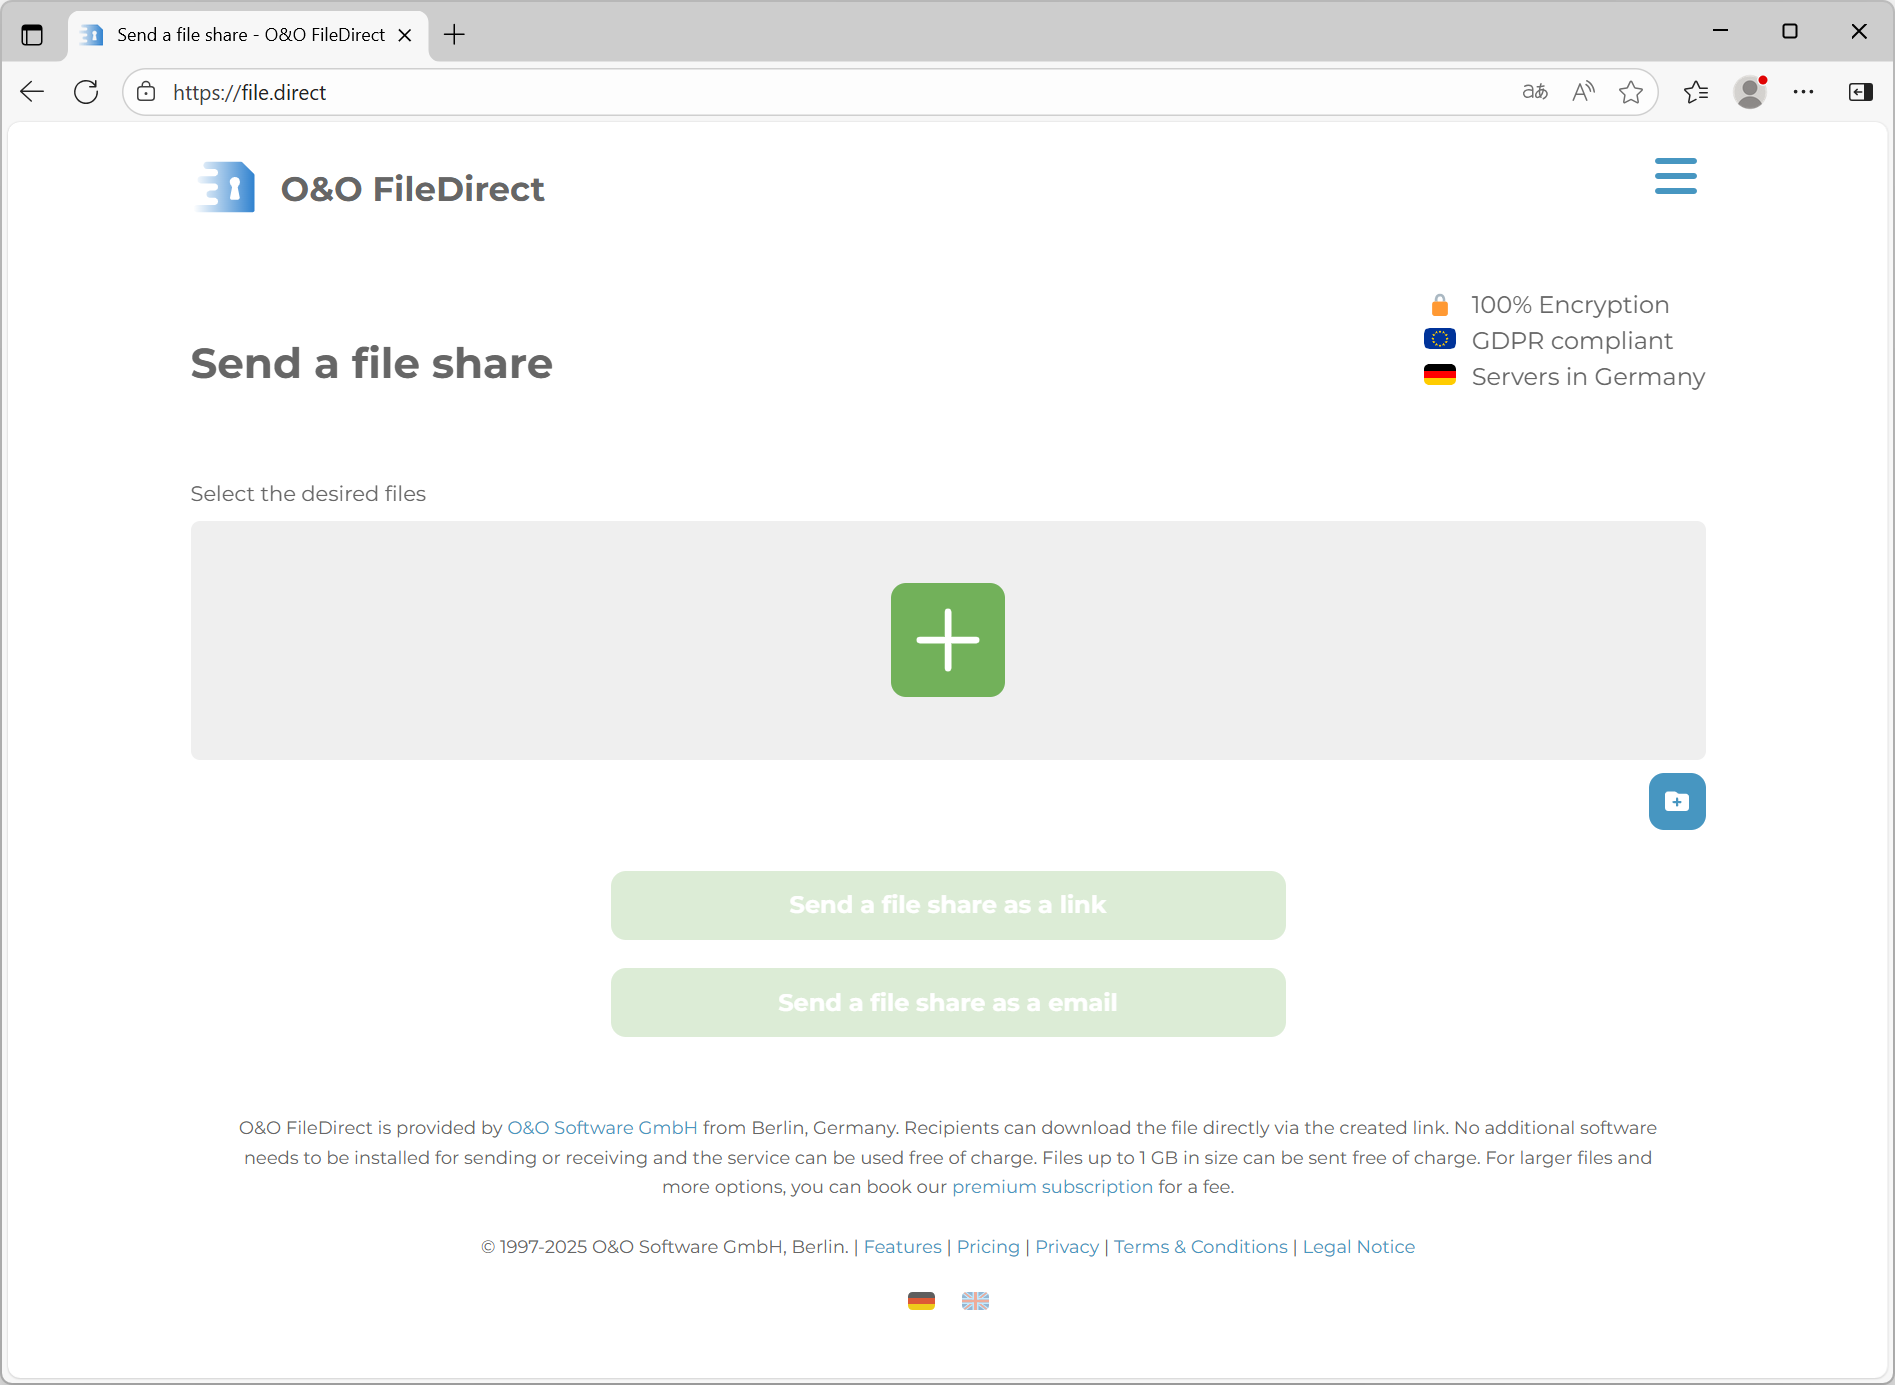Open the Read aloud icon
Screen dimensions: 1895x1385
point(1583,92)
